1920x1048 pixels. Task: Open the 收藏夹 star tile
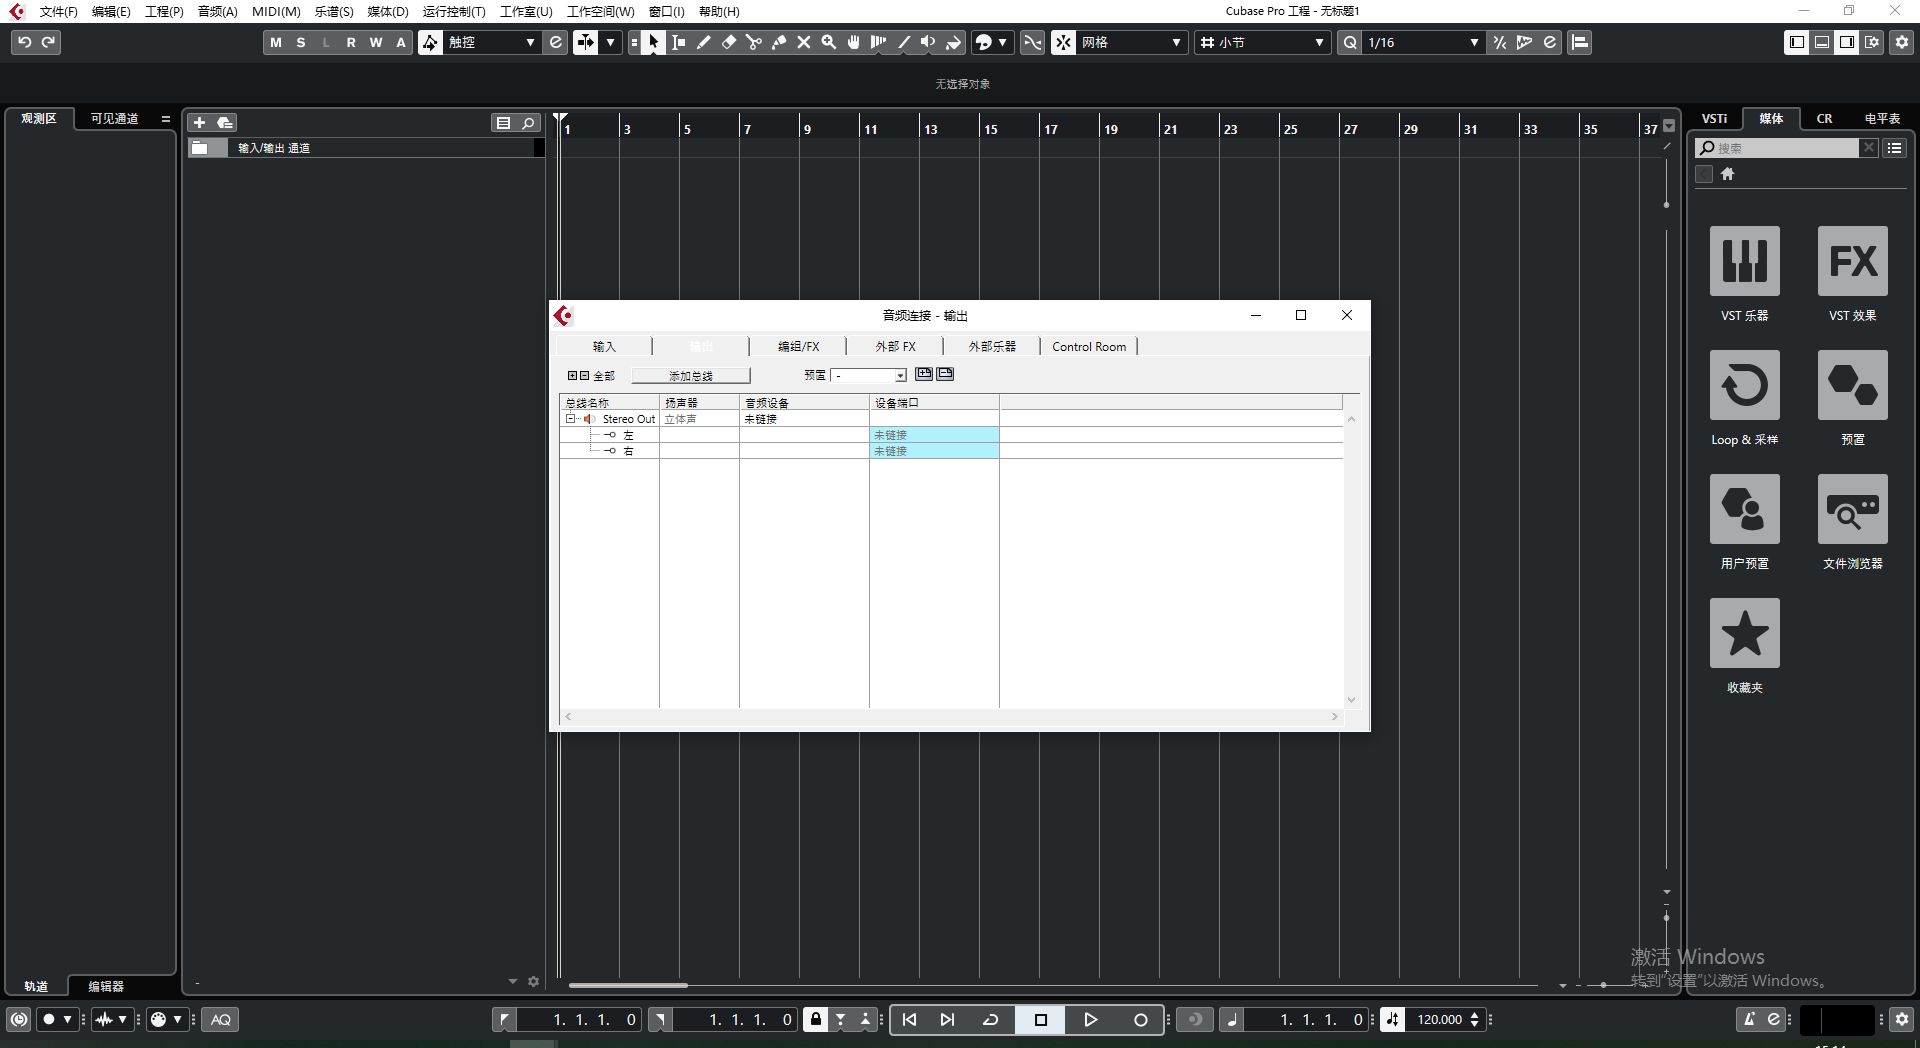(1744, 633)
